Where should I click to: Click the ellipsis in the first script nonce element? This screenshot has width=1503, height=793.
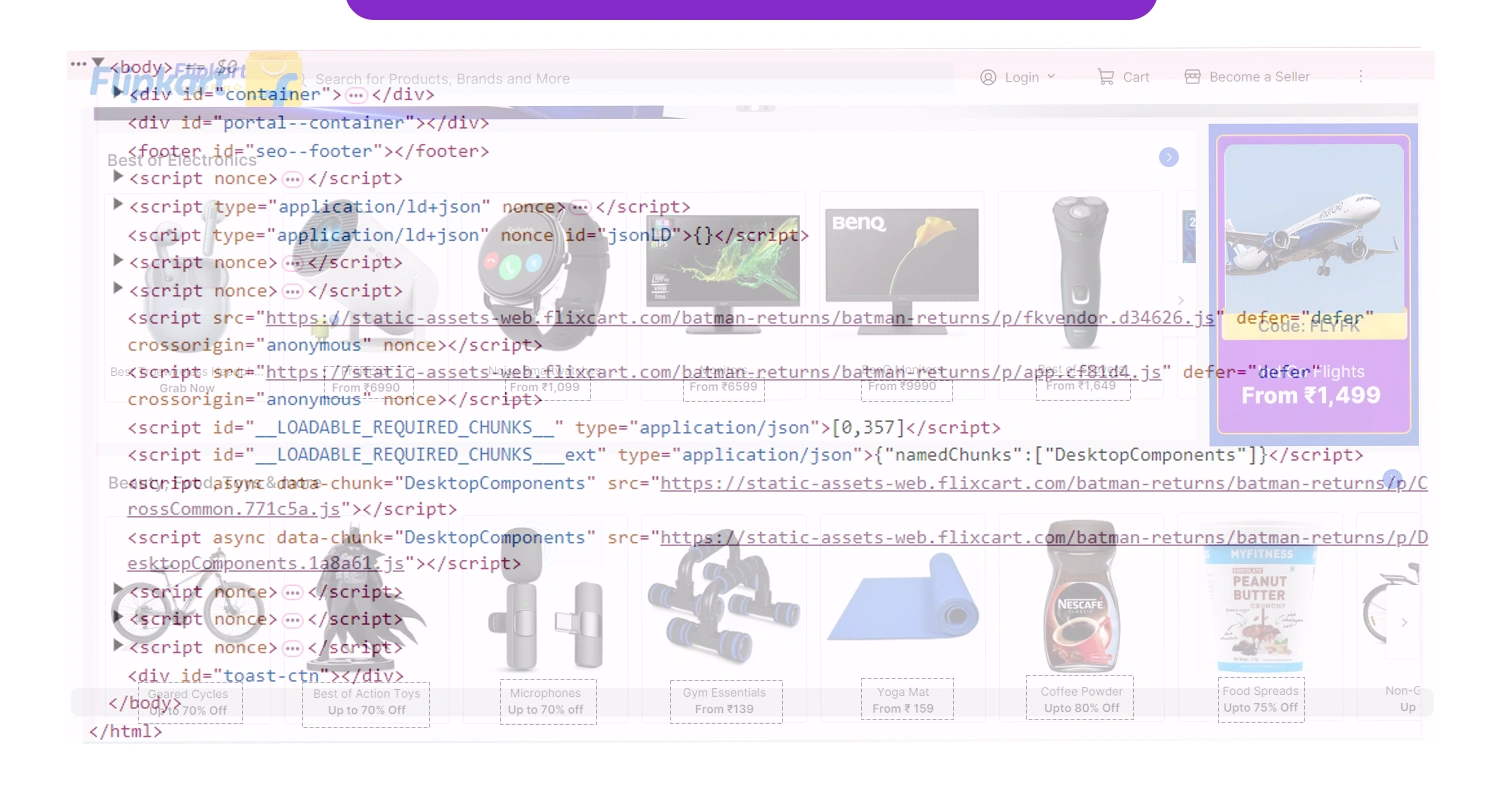click(292, 178)
